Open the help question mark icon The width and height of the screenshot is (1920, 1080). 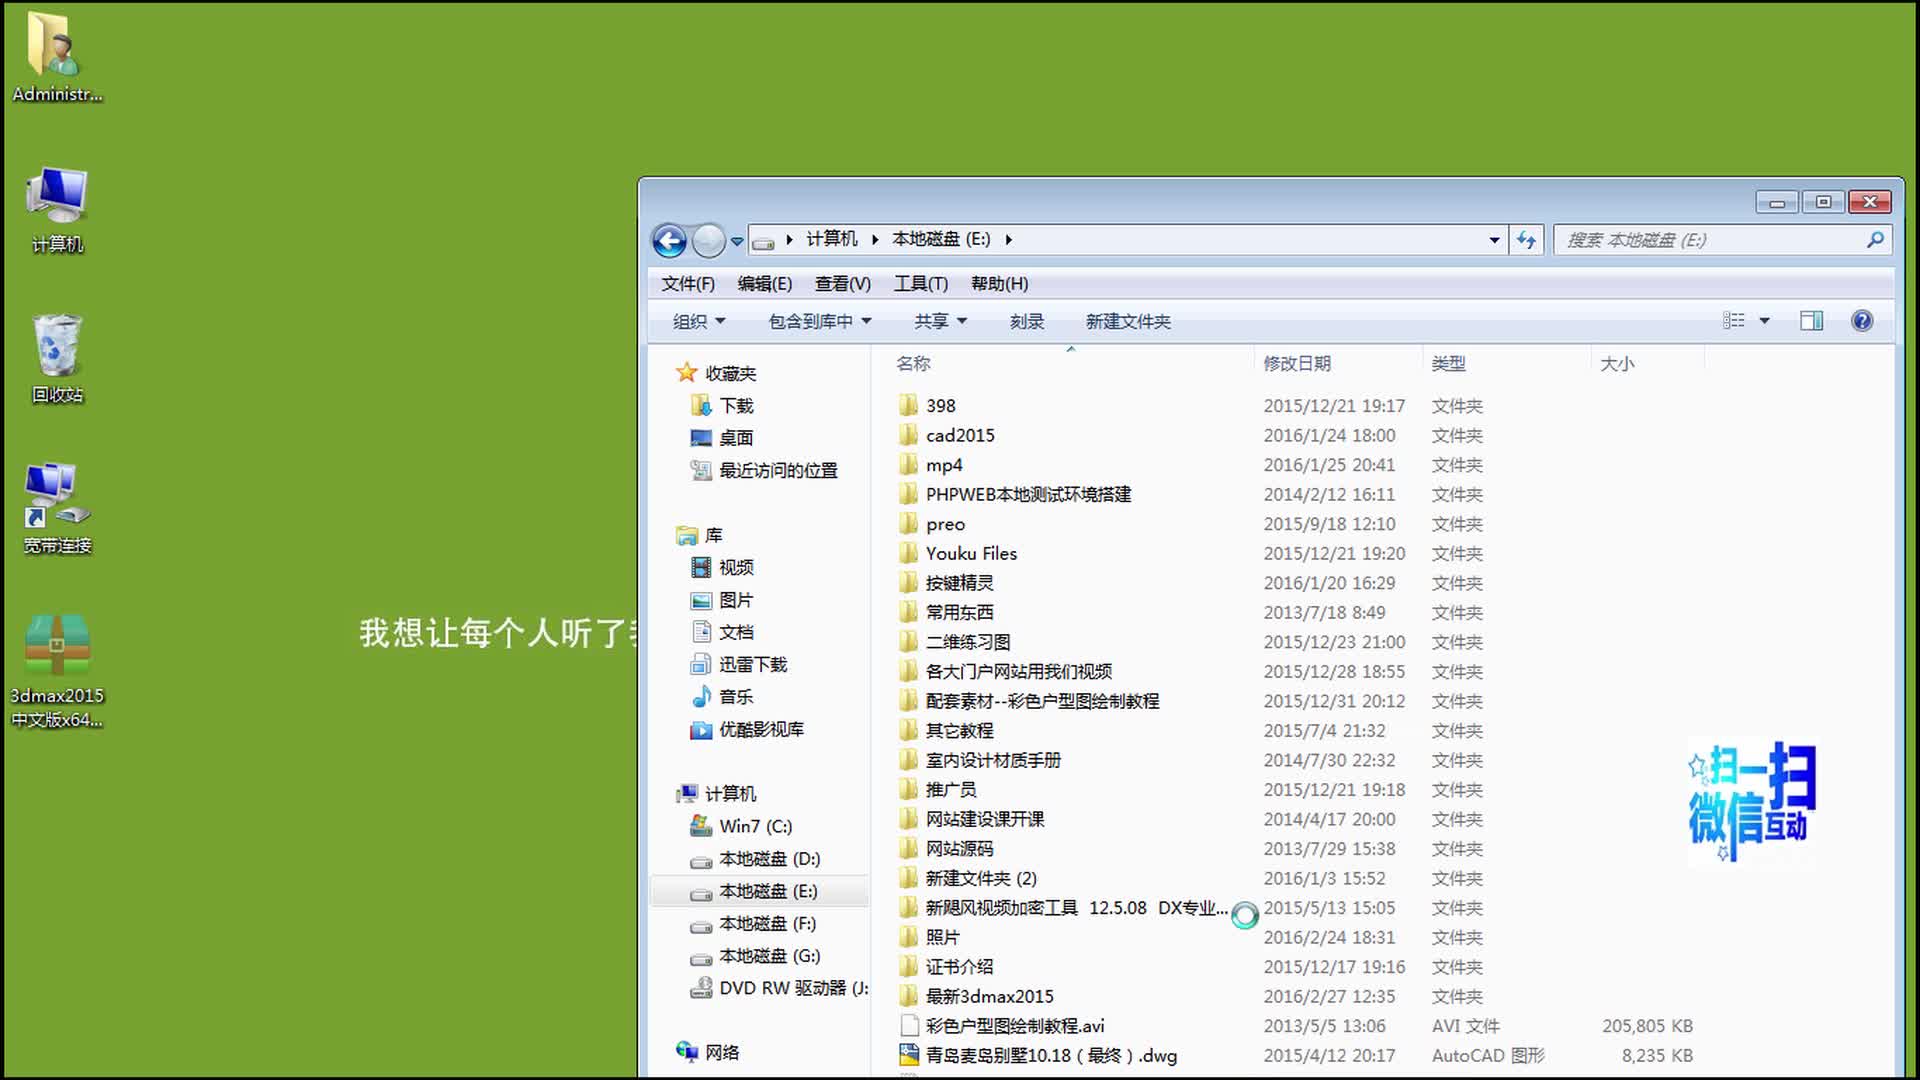pyautogui.click(x=1861, y=321)
